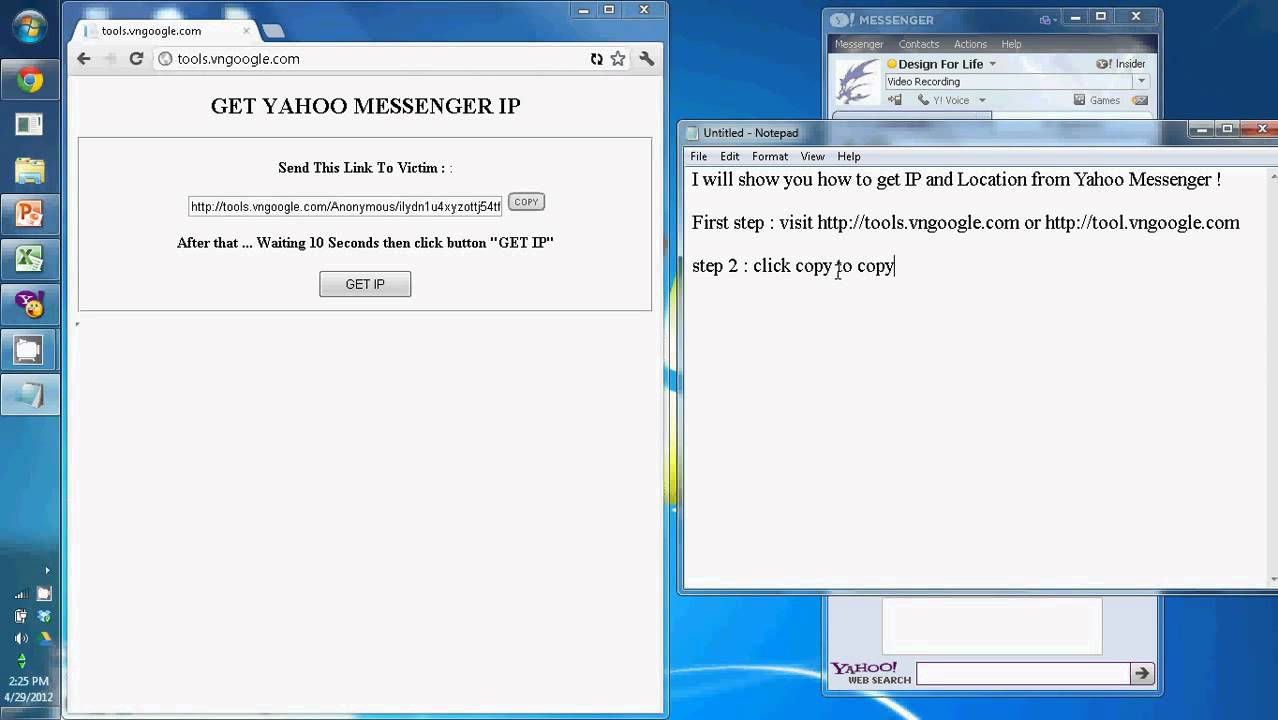1278x720 pixels.
Task: Click the taskbar icon below Chrome
Action: pos(29,125)
